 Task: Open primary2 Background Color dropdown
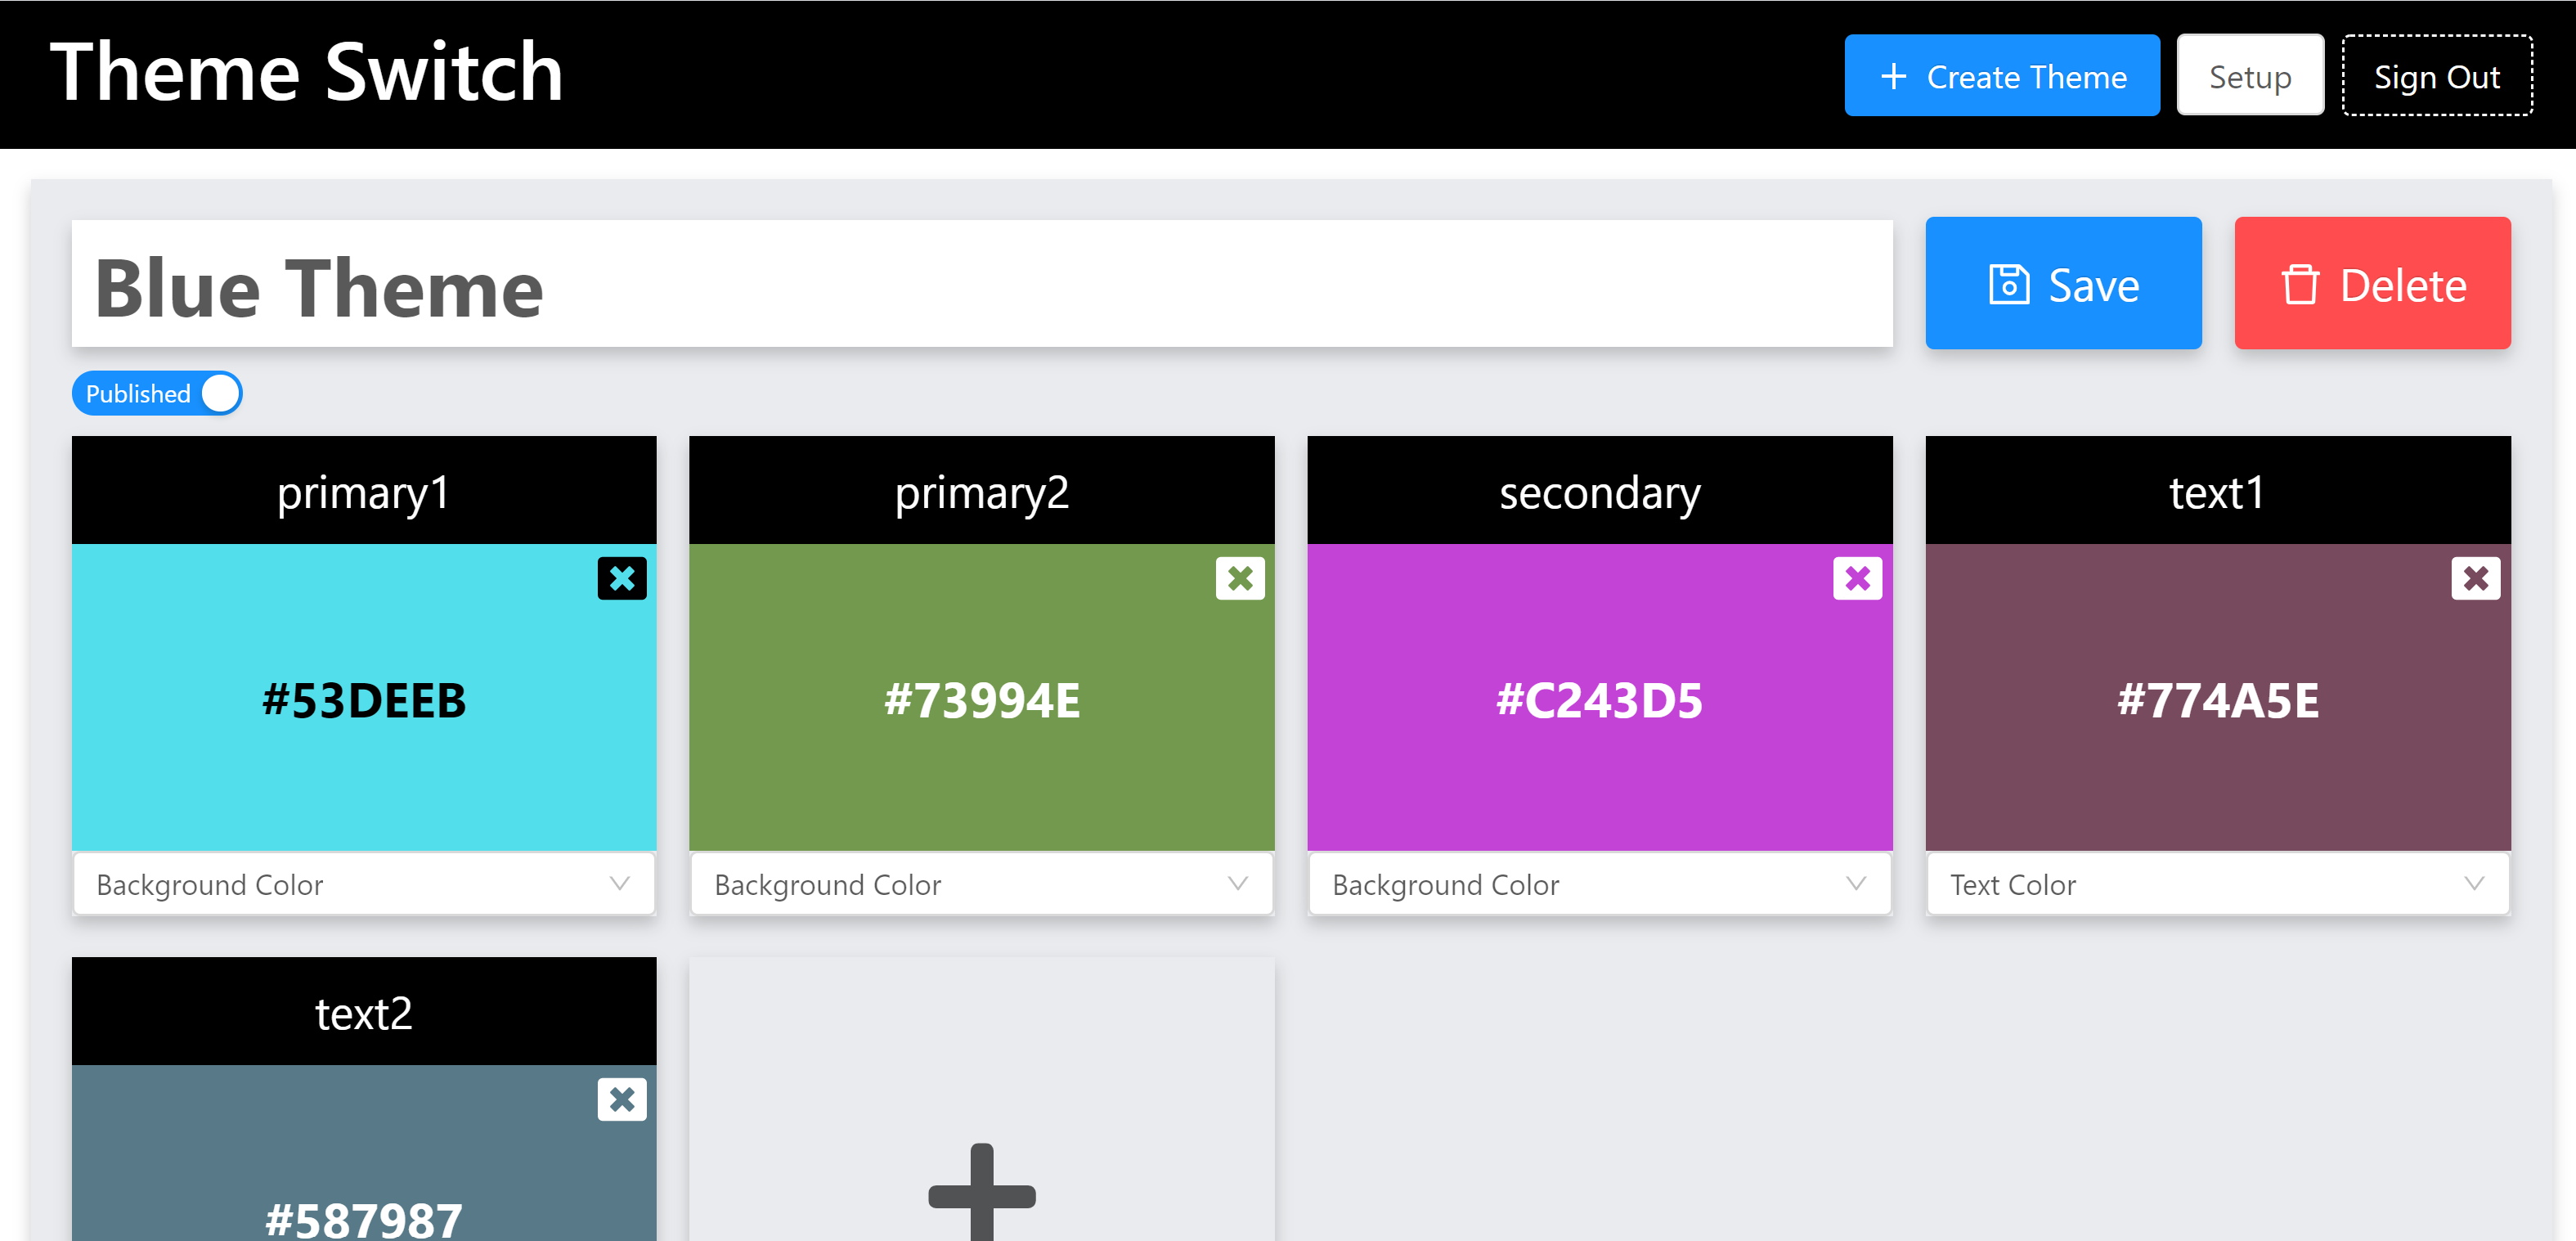coord(981,884)
